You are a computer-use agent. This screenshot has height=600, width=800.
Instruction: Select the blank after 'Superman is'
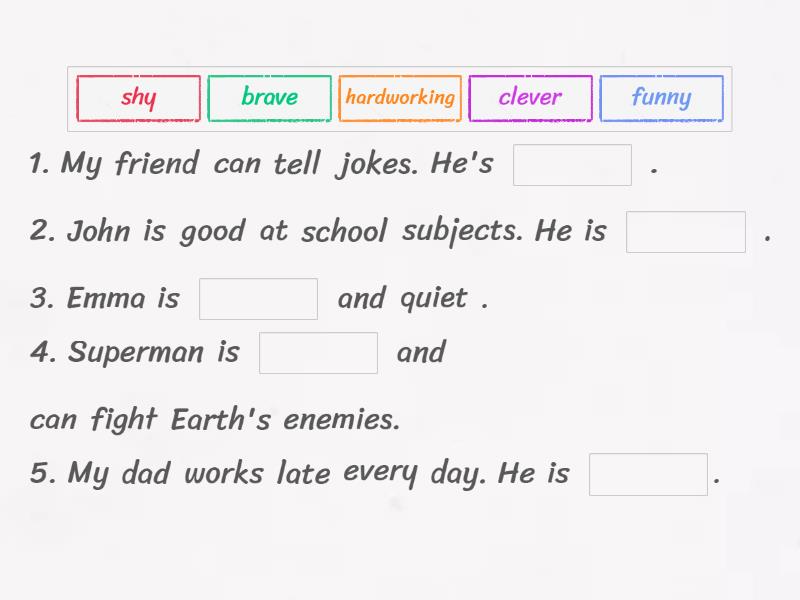click(x=318, y=353)
